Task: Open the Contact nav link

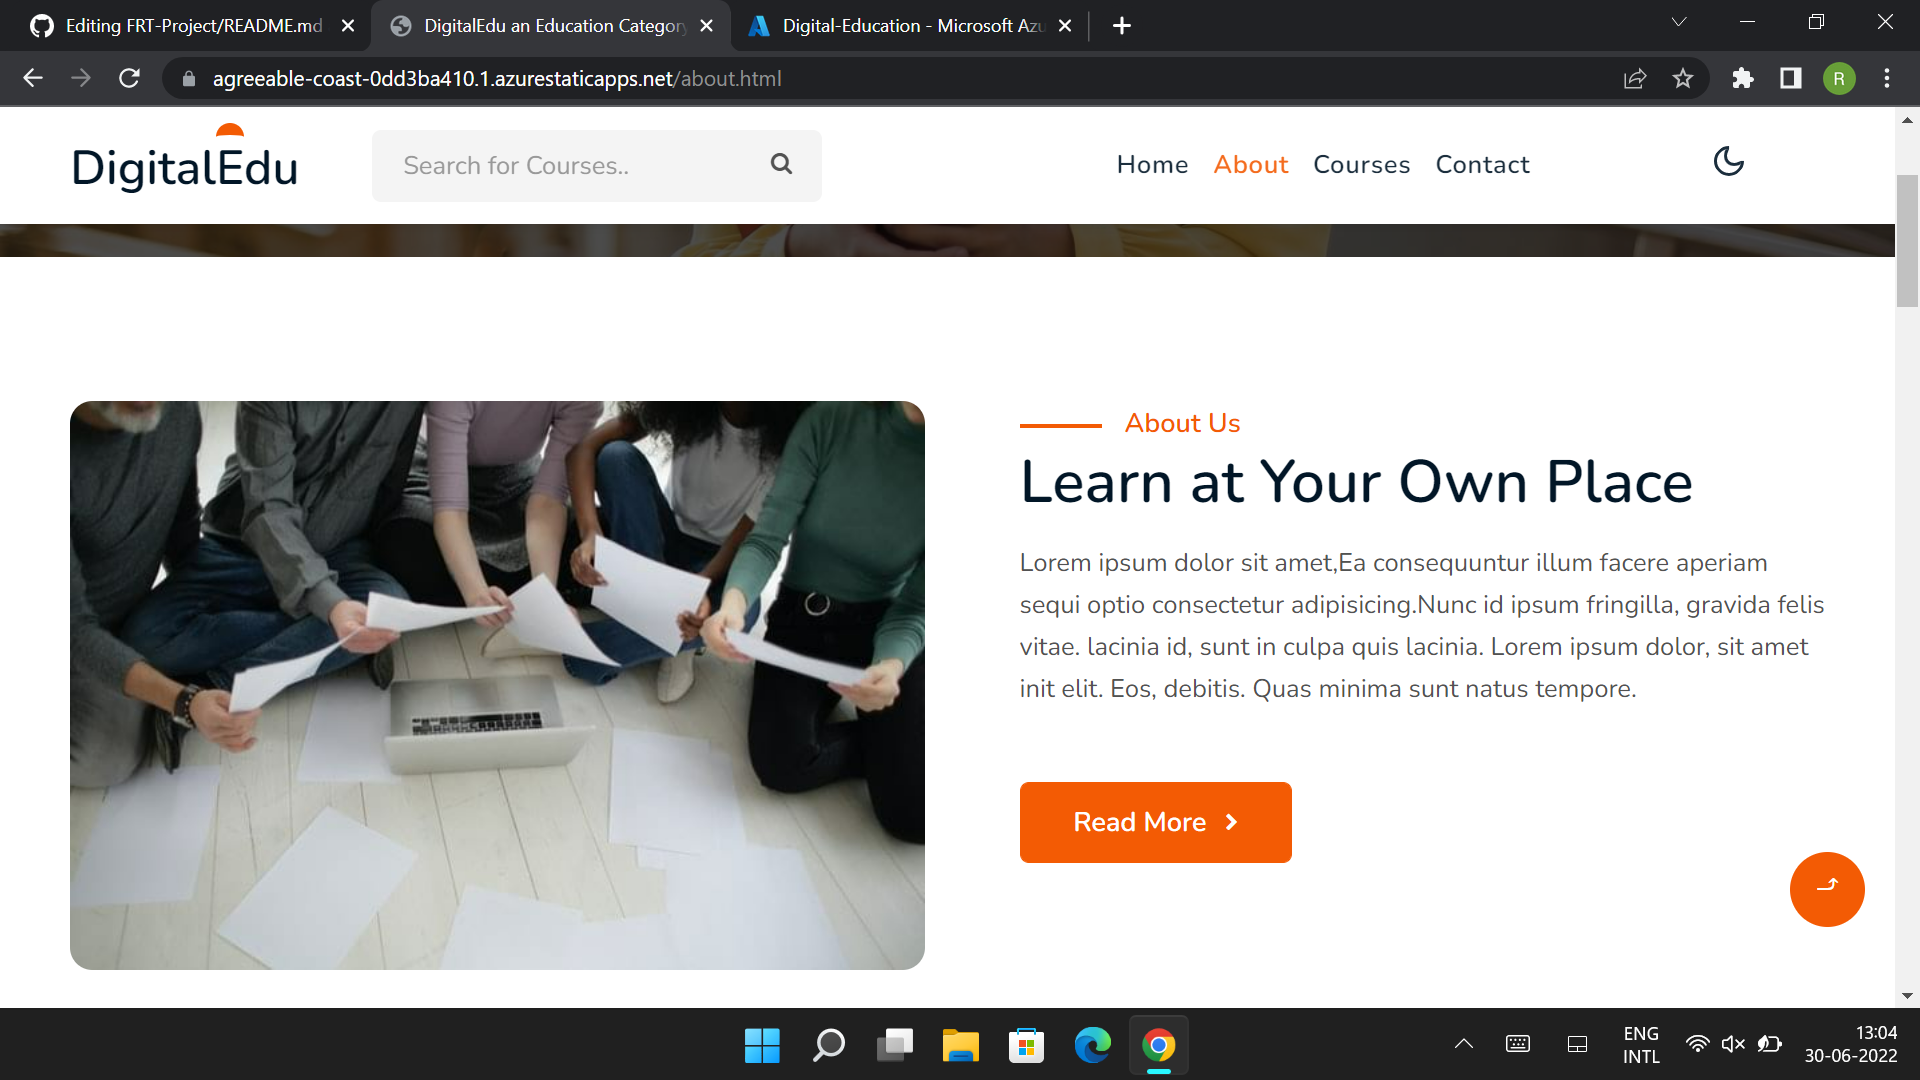Action: (x=1482, y=165)
